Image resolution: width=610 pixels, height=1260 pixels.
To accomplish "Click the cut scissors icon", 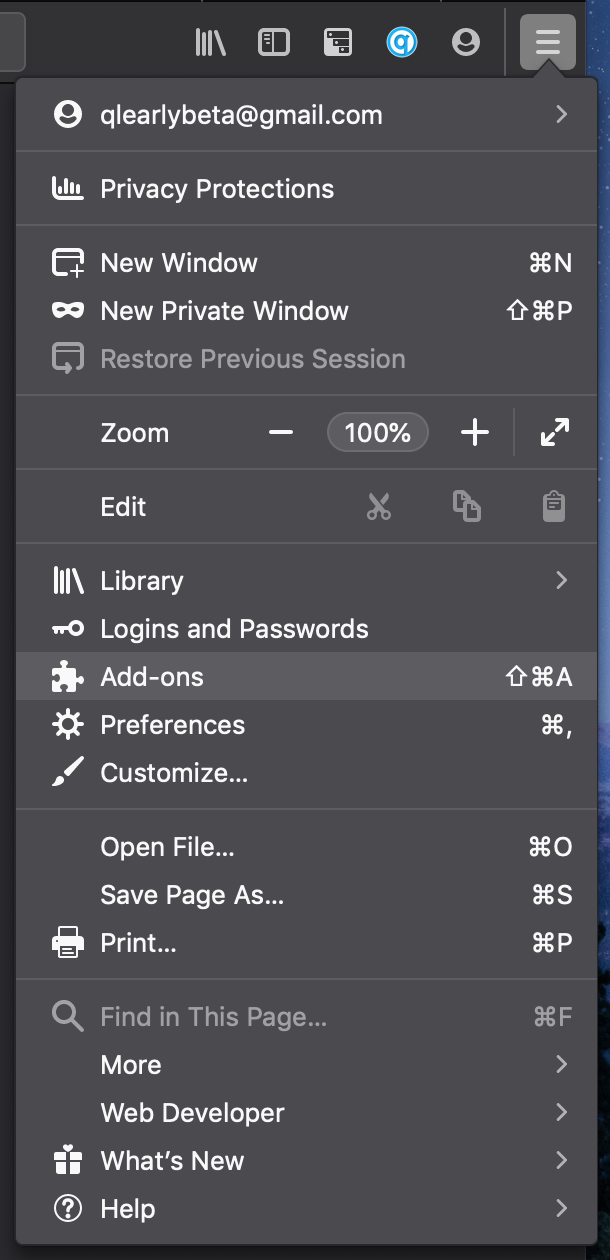I will click(379, 507).
